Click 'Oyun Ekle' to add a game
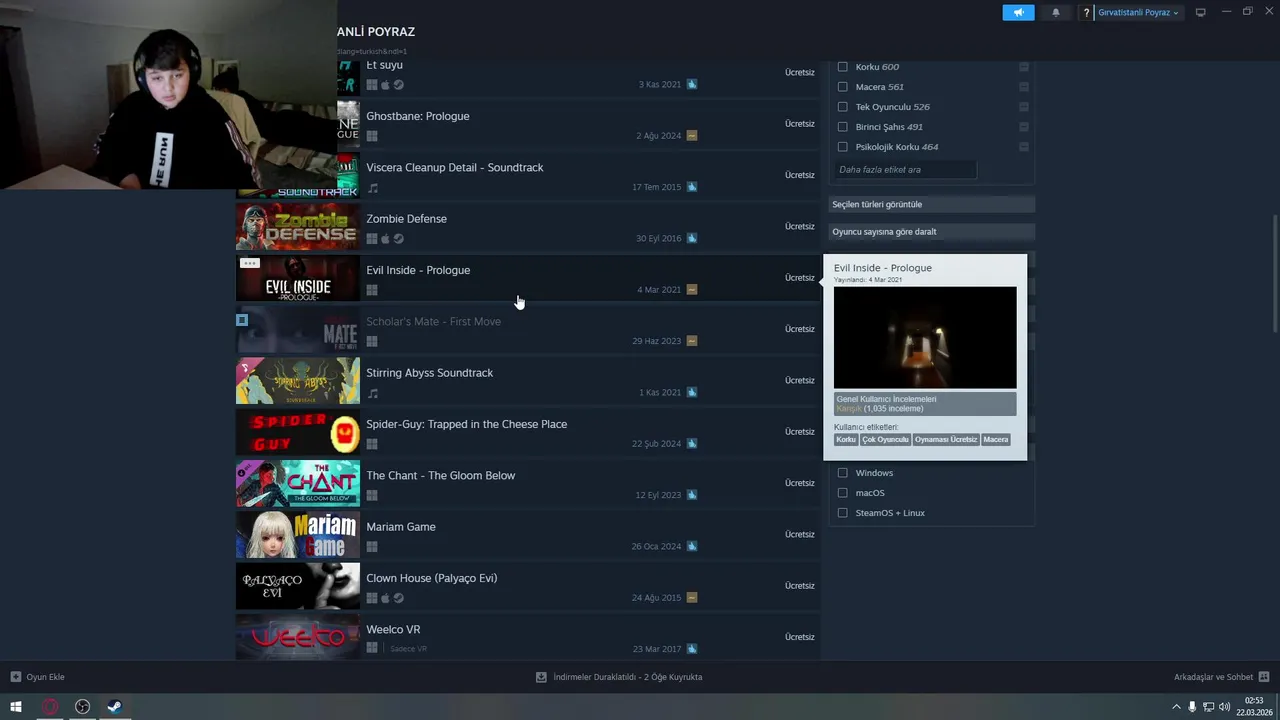This screenshot has width=1280, height=720. pyautogui.click(x=38, y=677)
